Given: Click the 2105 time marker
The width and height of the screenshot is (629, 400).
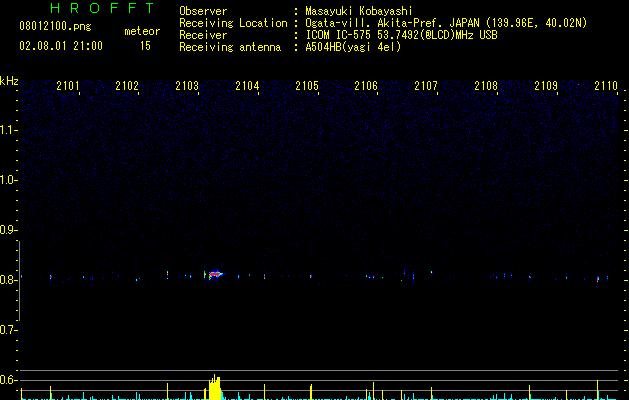Looking at the screenshot, I should tap(307, 86).
